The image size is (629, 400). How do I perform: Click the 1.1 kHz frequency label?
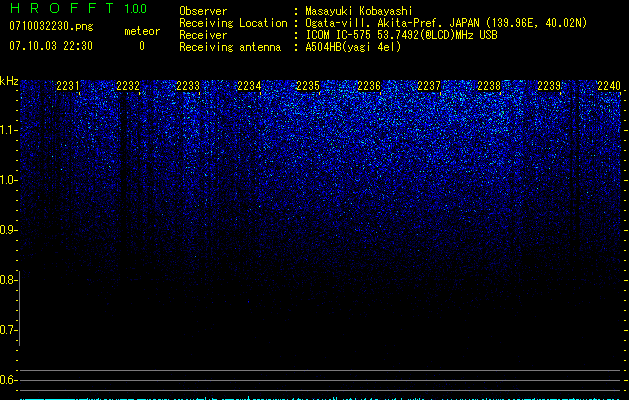8,130
